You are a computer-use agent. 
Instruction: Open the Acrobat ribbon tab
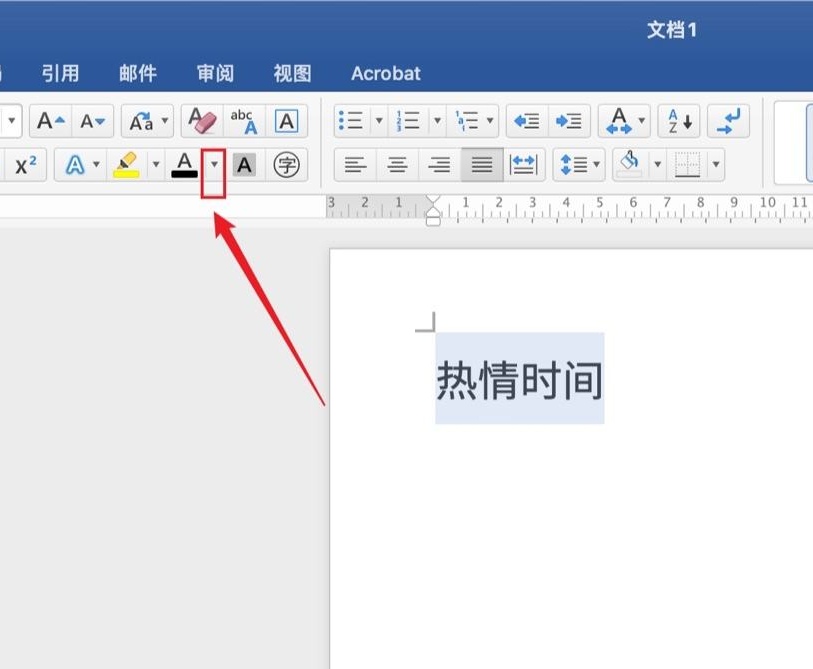pyautogui.click(x=386, y=74)
